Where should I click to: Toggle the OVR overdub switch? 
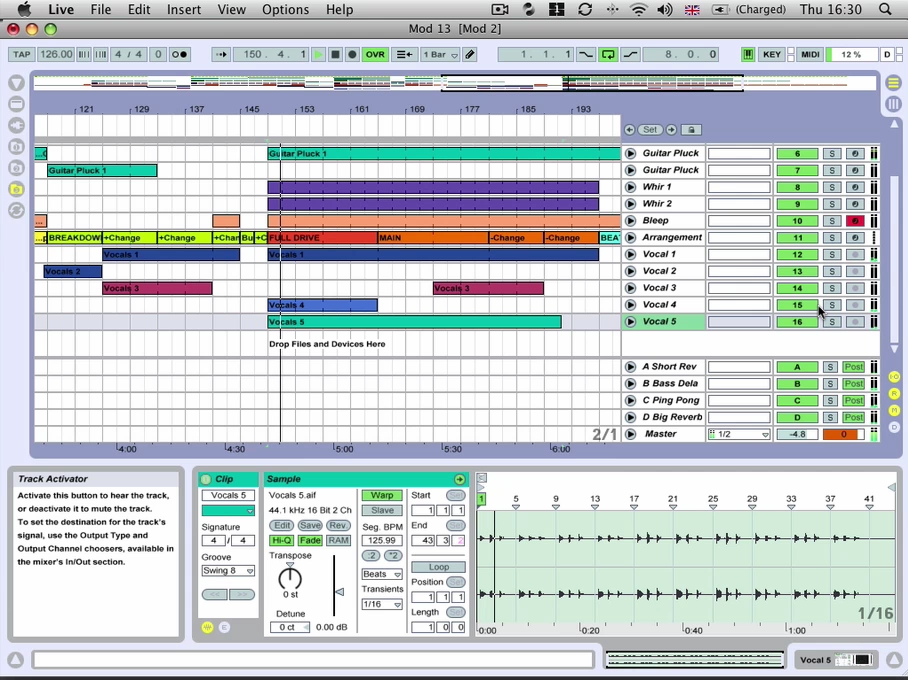[375, 54]
